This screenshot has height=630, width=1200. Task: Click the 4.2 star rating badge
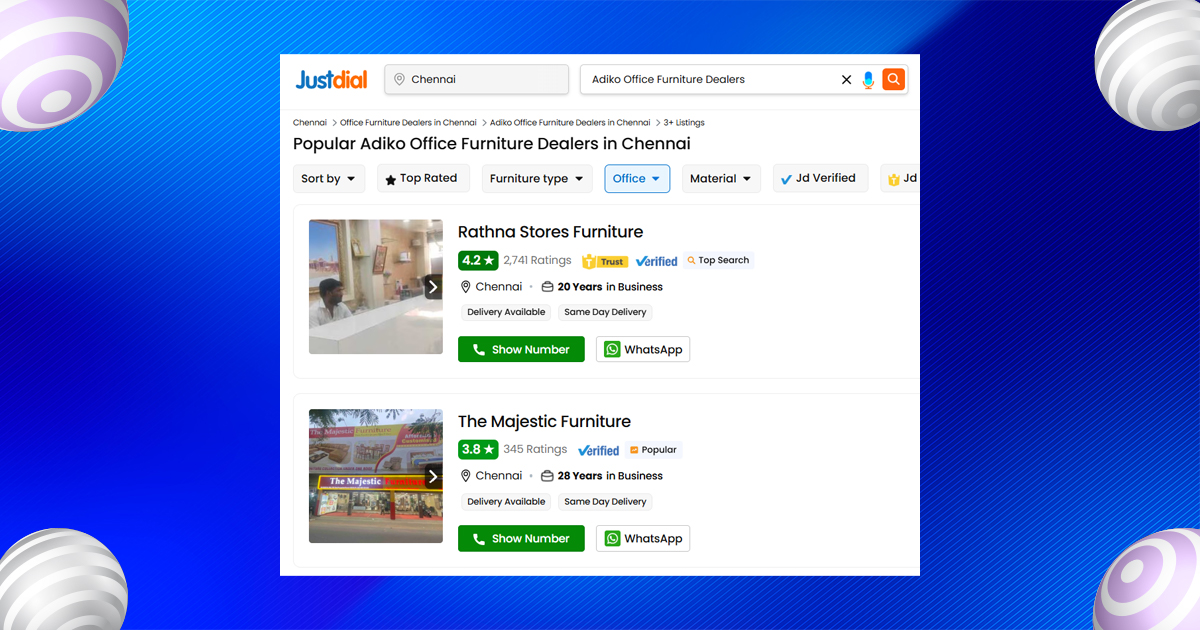coord(478,261)
